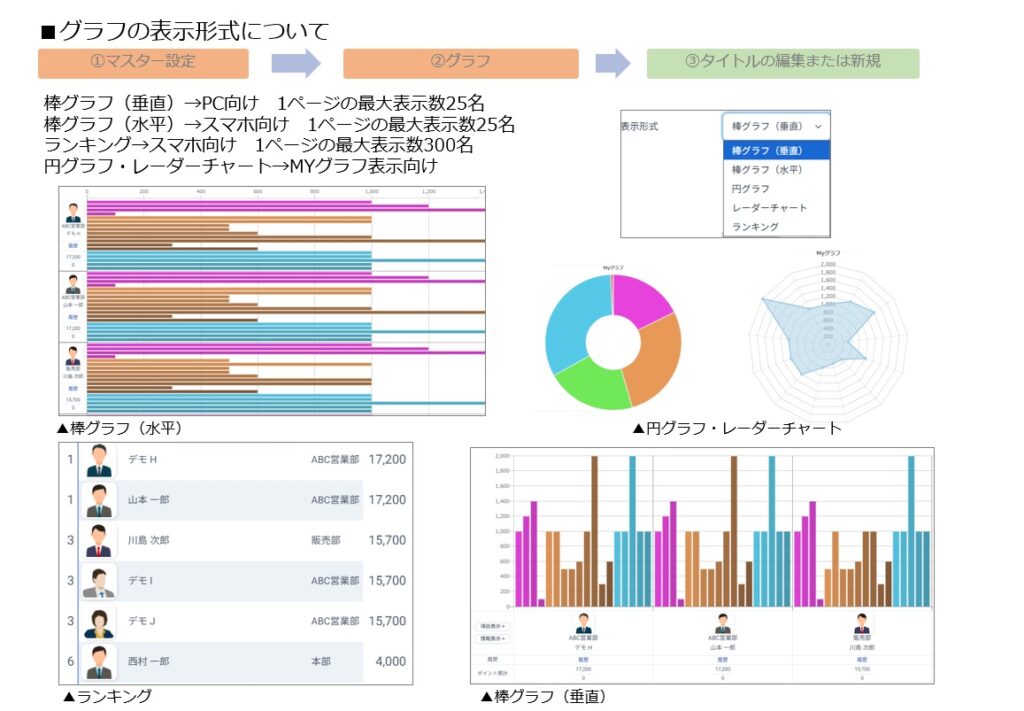Click 販売部 川島 次郎 avatar under vertical chart
Screen dimensions: 1024x711
click(x=862, y=623)
